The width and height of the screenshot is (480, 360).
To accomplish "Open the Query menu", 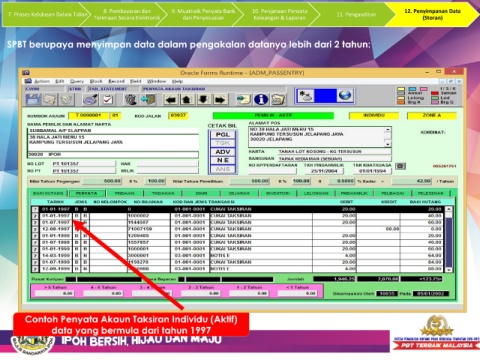I will point(77,81).
